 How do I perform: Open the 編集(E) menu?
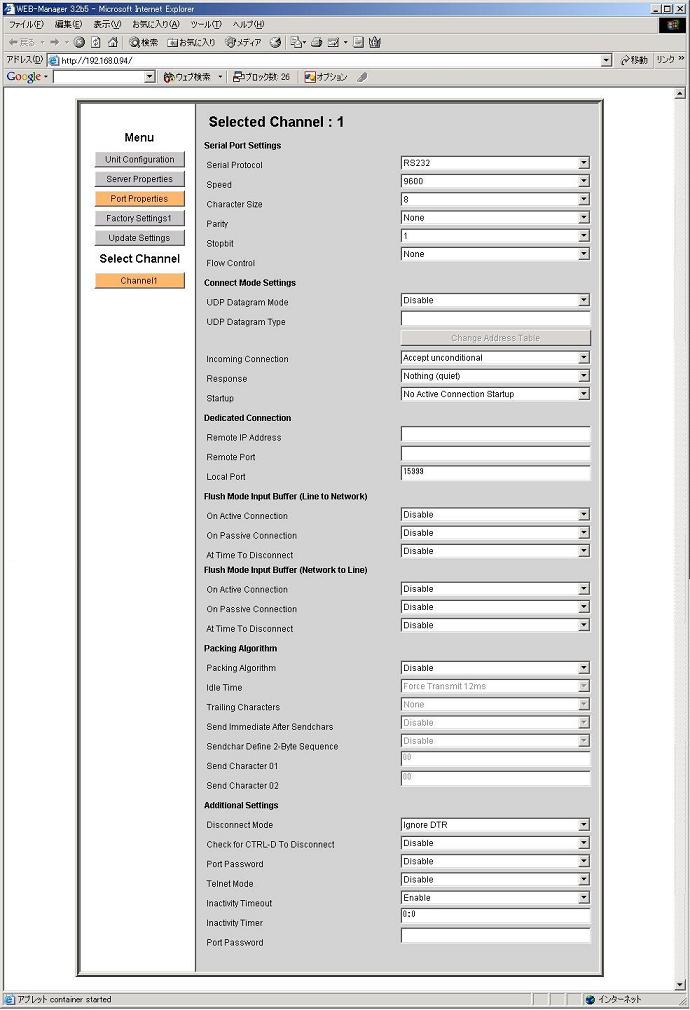[68, 24]
